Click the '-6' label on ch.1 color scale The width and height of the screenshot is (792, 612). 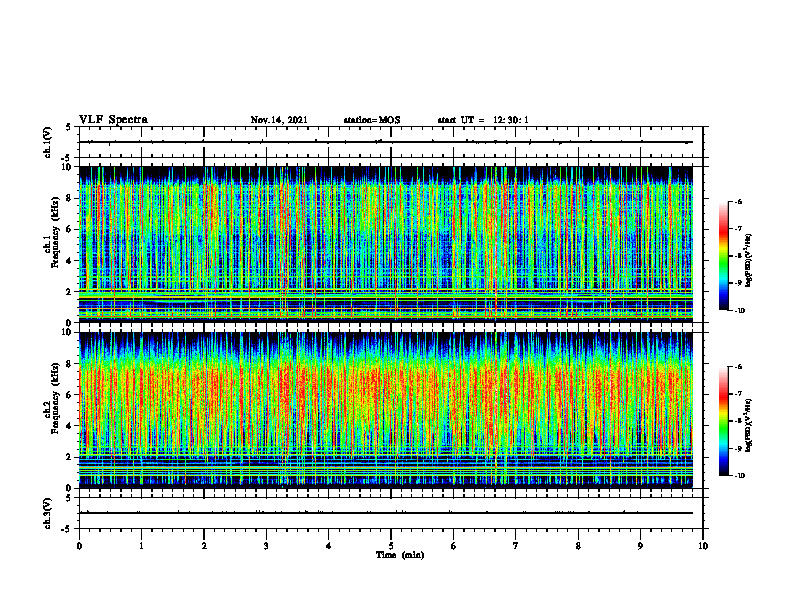coord(738,201)
